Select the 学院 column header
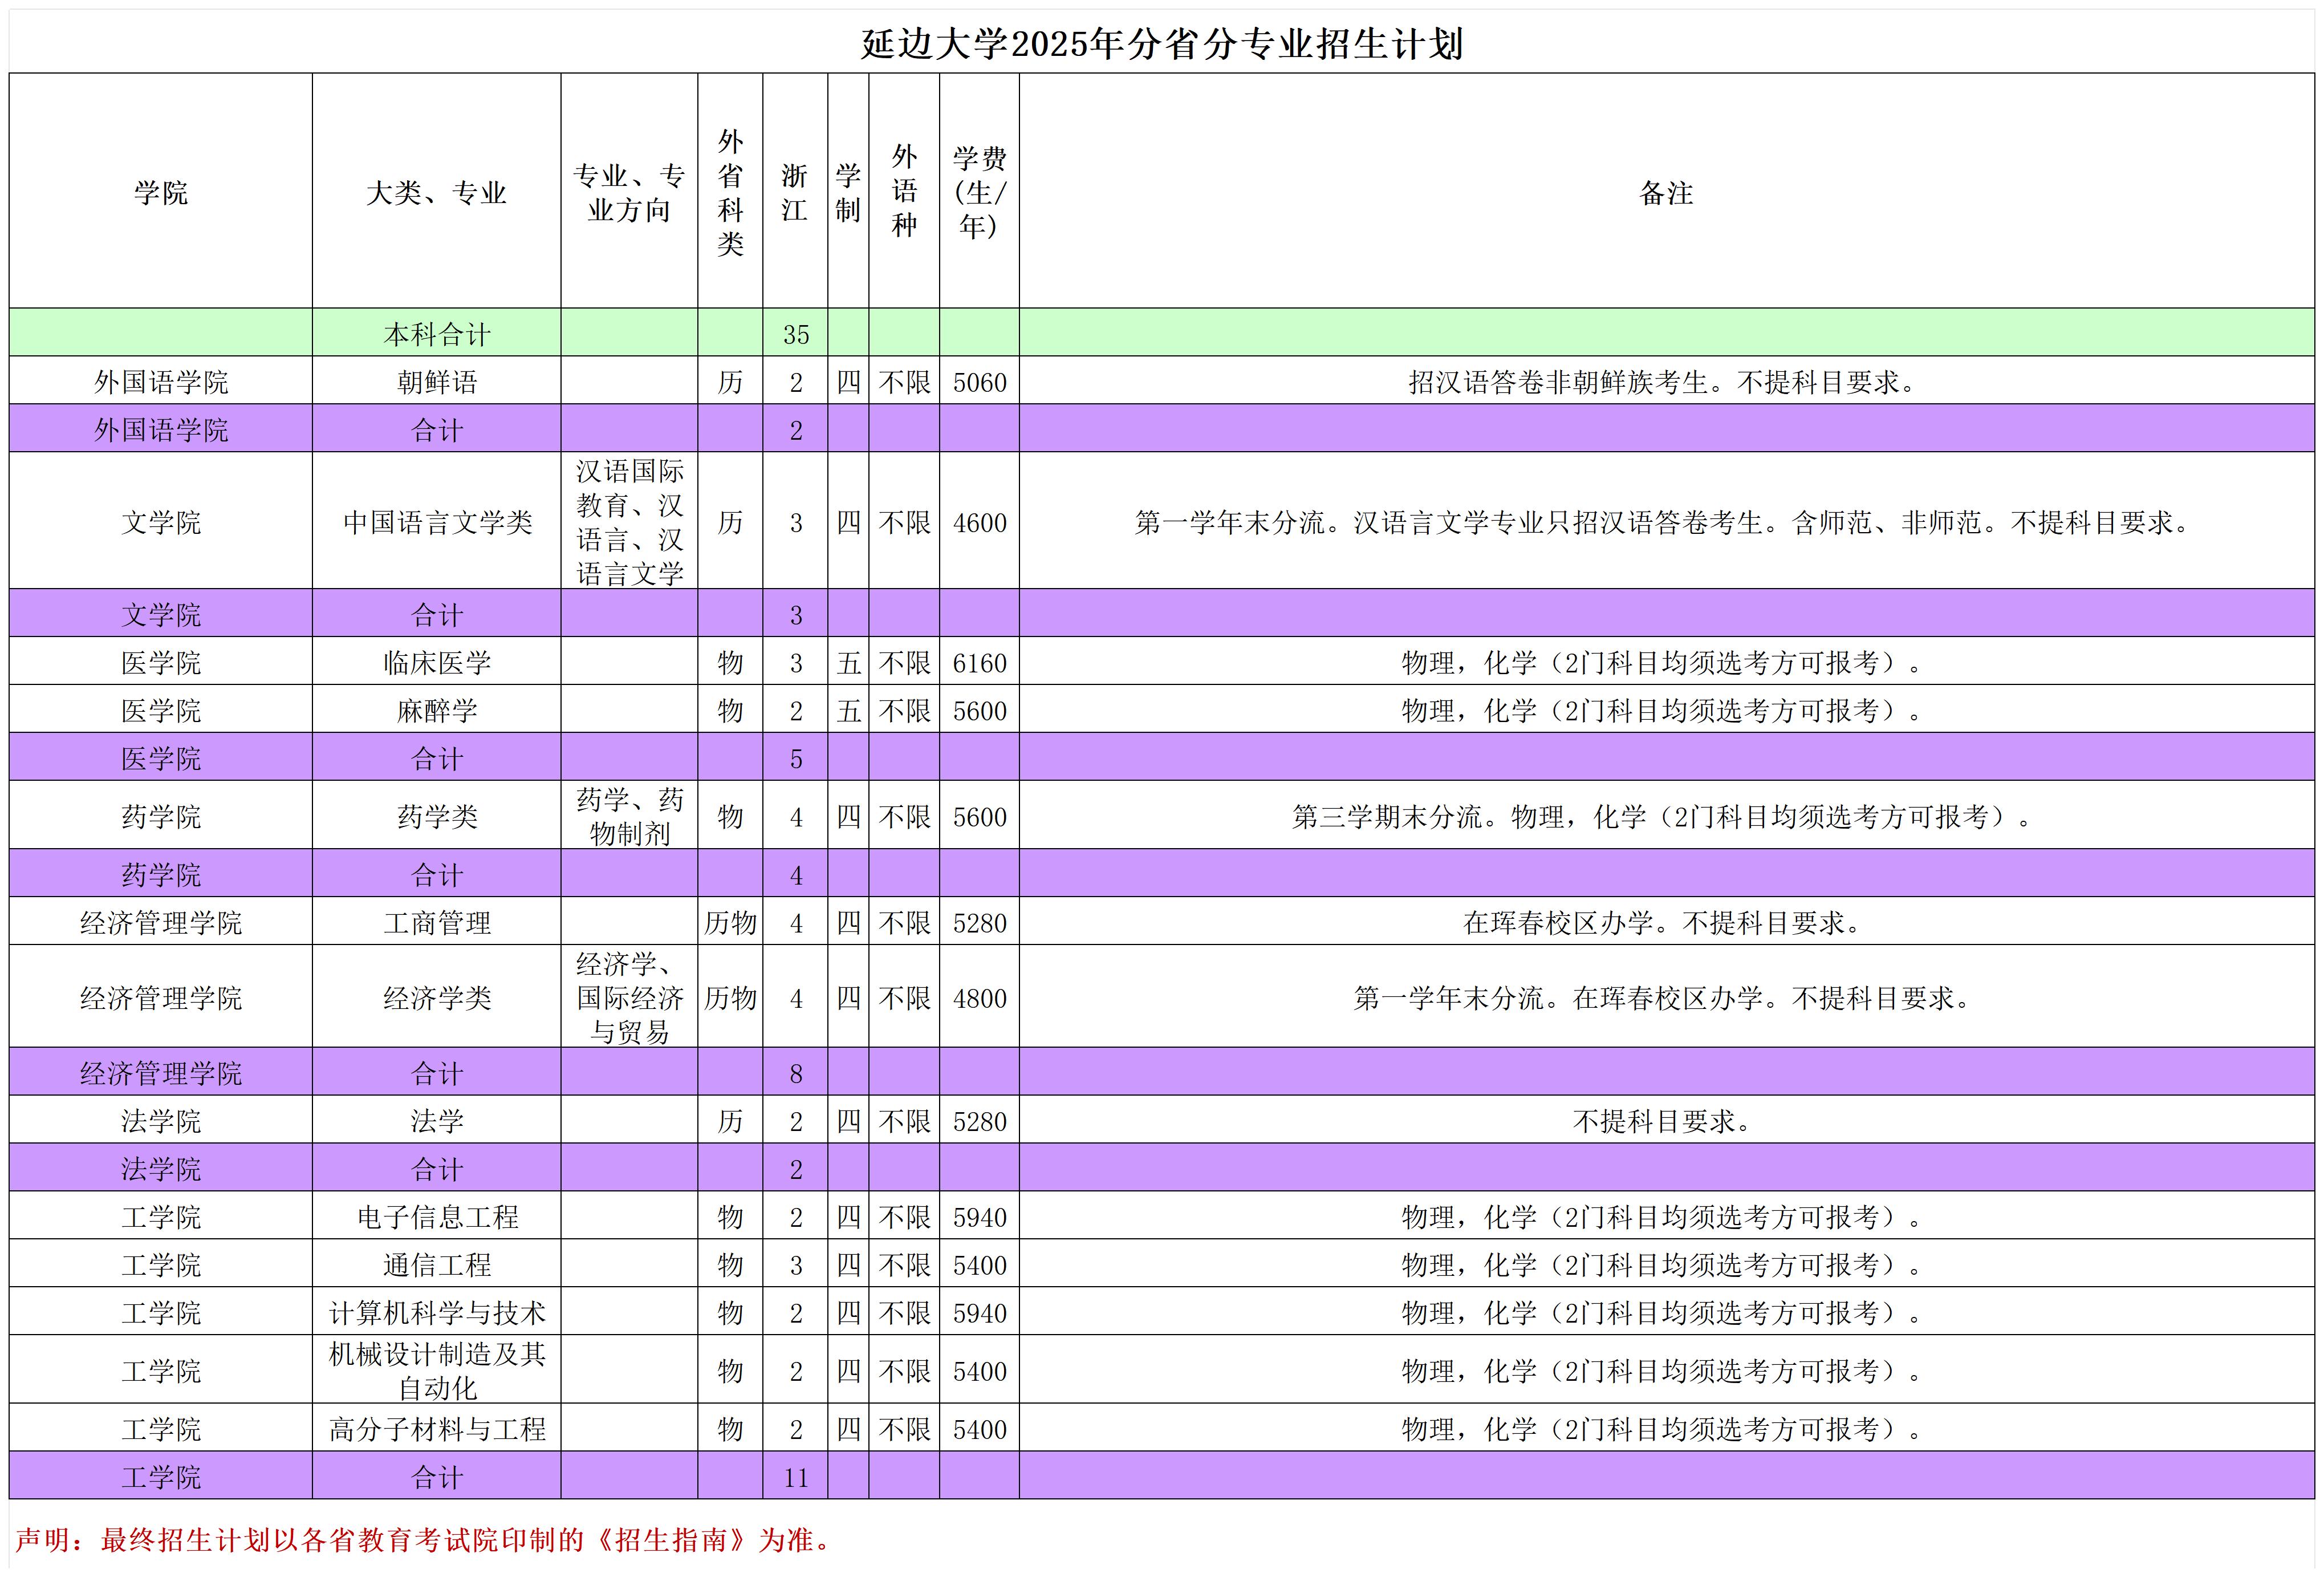The width and height of the screenshot is (2324, 1577). [x=161, y=192]
